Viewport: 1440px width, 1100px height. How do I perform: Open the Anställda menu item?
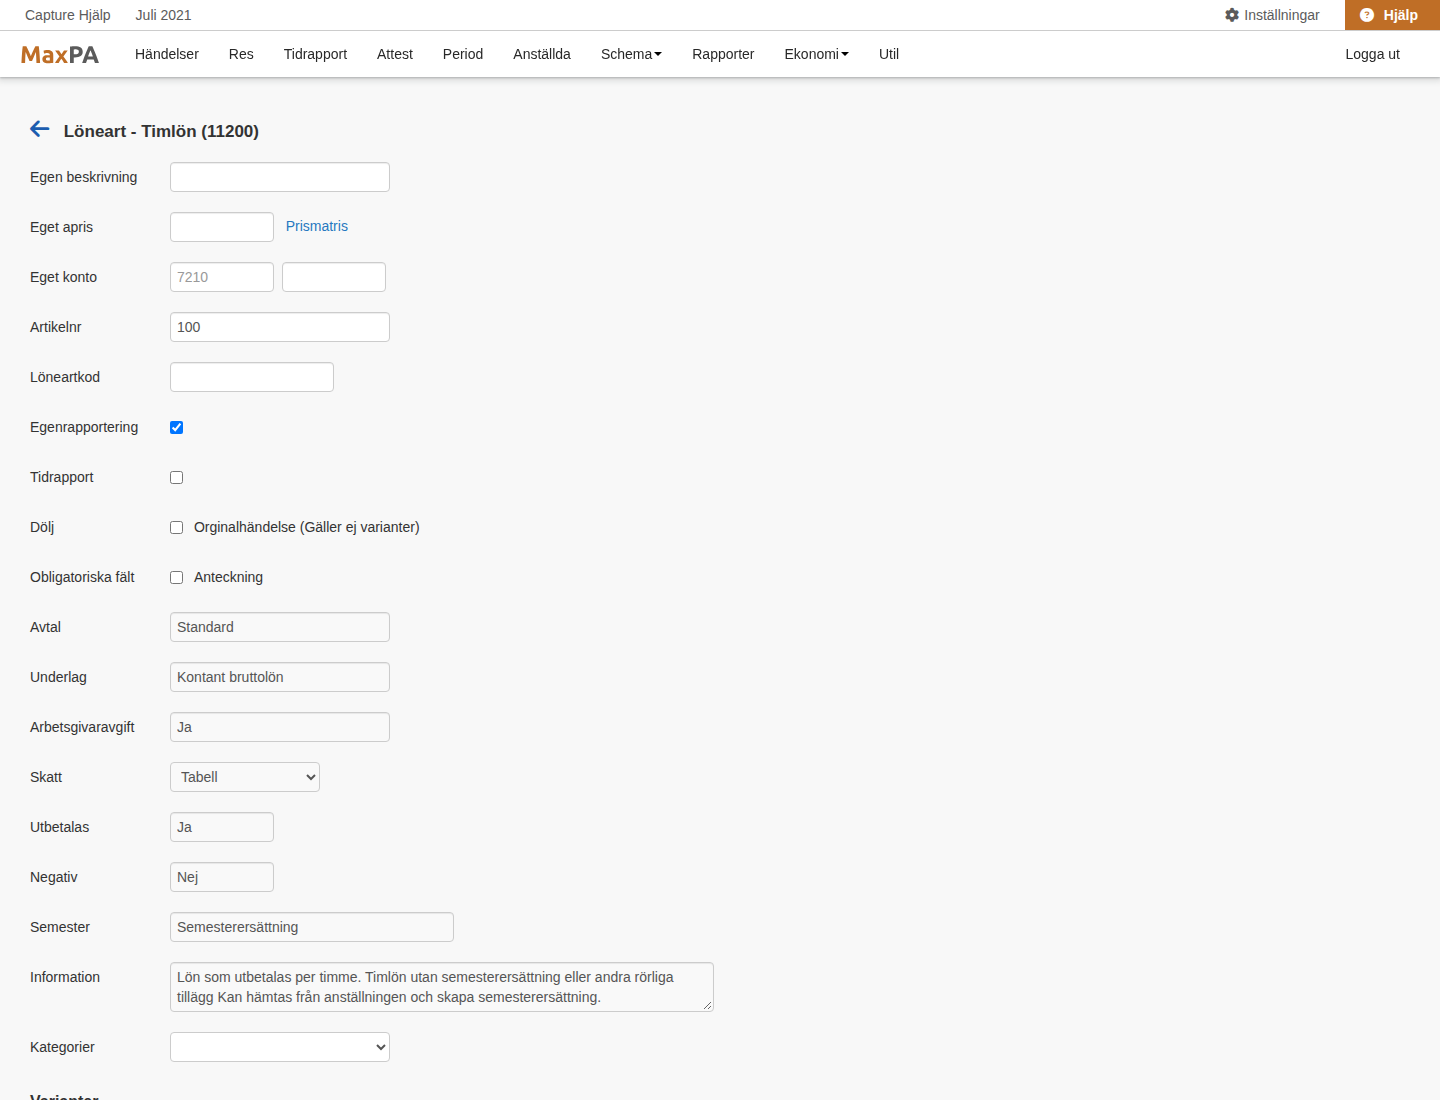coord(542,54)
